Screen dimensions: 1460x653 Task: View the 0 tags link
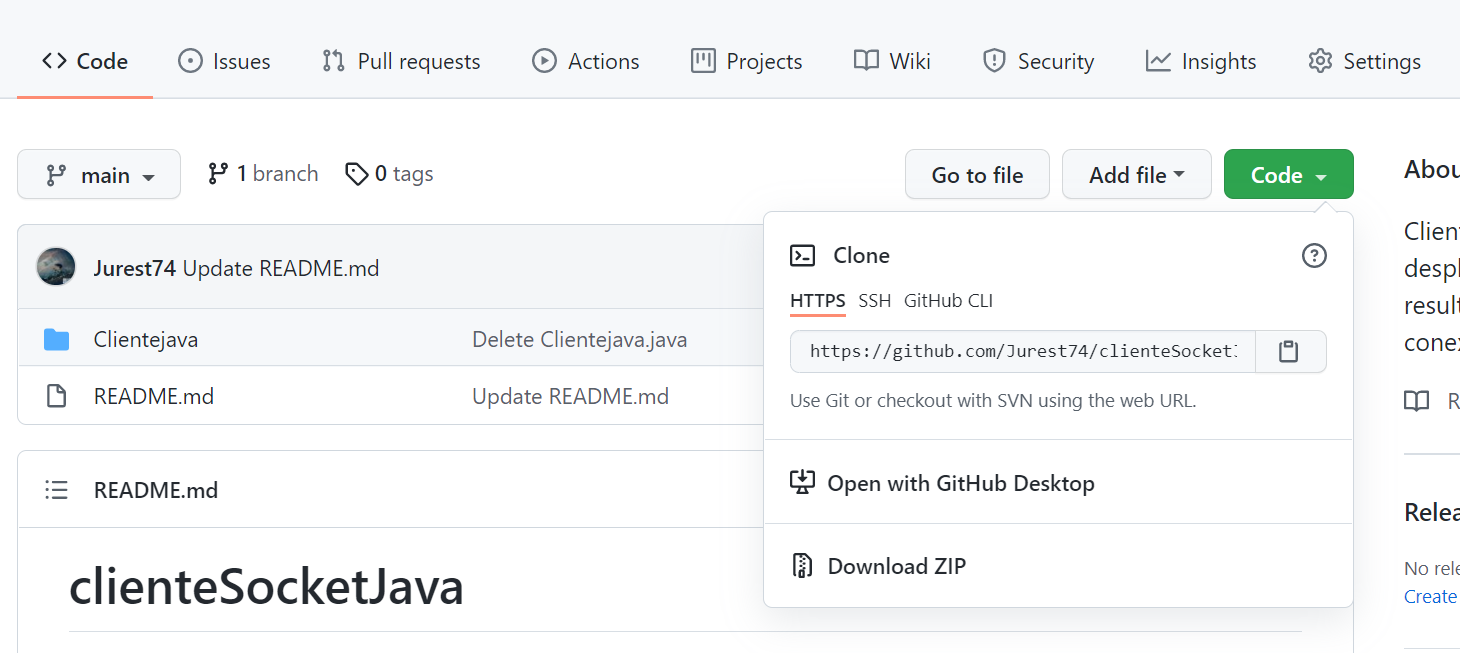click(x=389, y=174)
